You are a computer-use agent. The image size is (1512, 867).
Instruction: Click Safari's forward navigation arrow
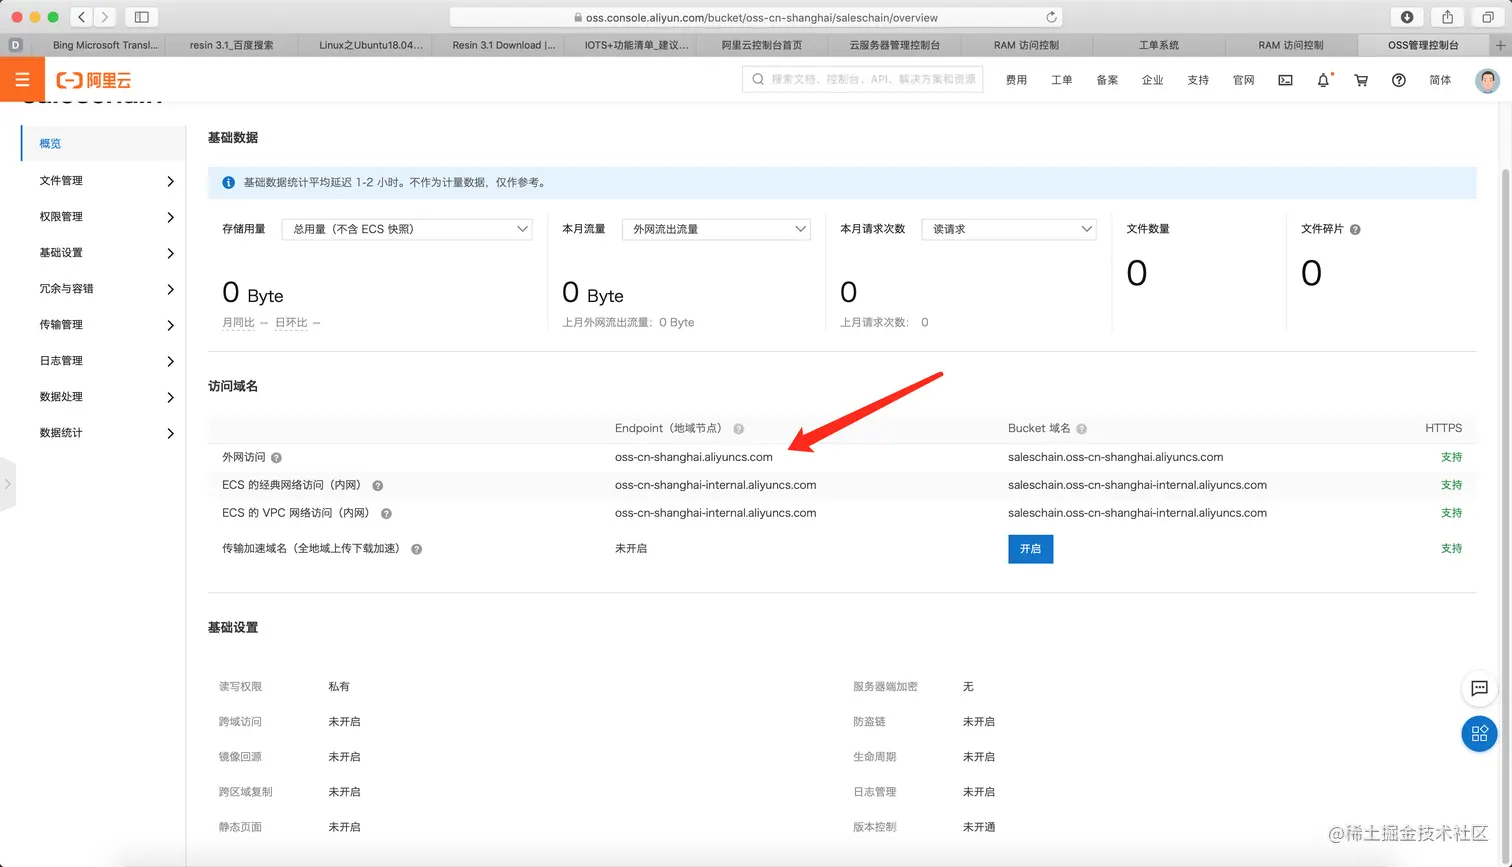tap(105, 17)
